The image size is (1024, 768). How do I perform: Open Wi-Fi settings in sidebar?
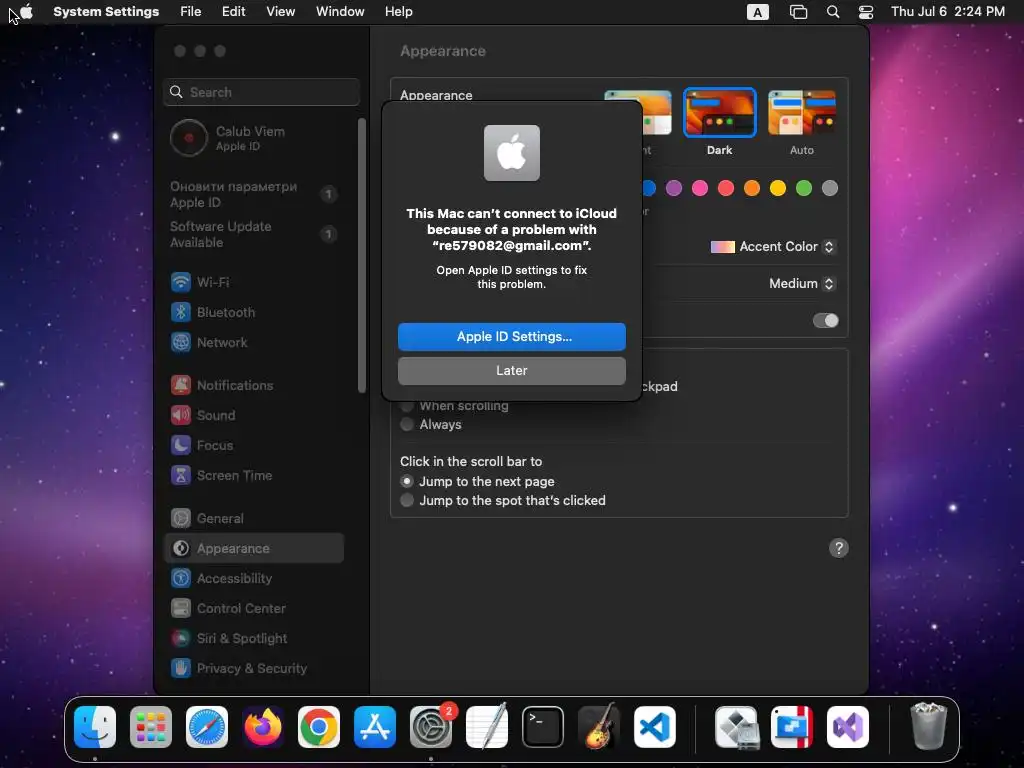253,282
